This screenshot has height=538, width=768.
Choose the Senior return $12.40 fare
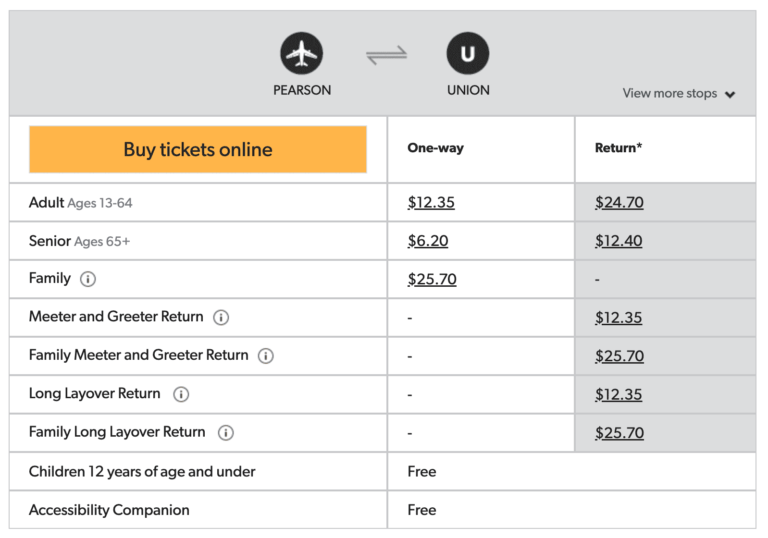pyautogui.click(x=619, y=241)
